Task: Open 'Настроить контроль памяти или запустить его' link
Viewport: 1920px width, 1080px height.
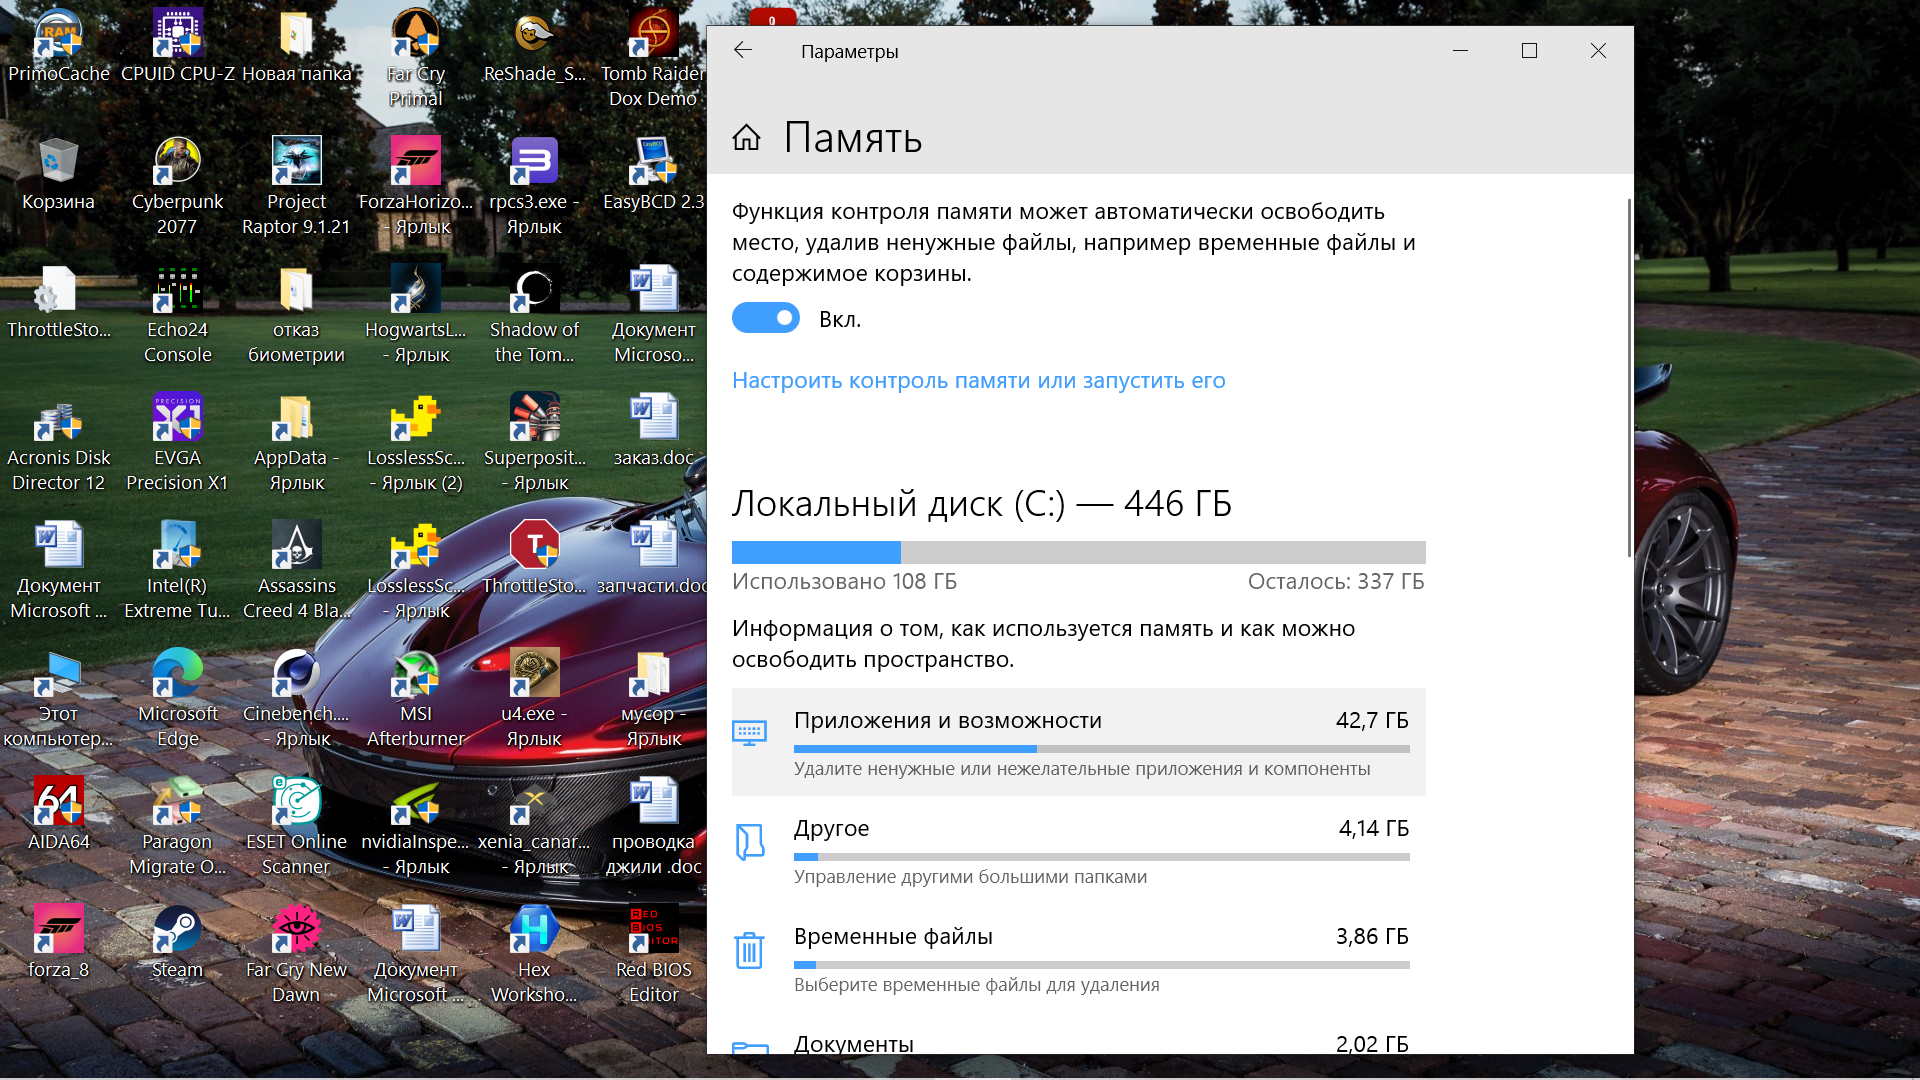Action: tap(978, 381)
